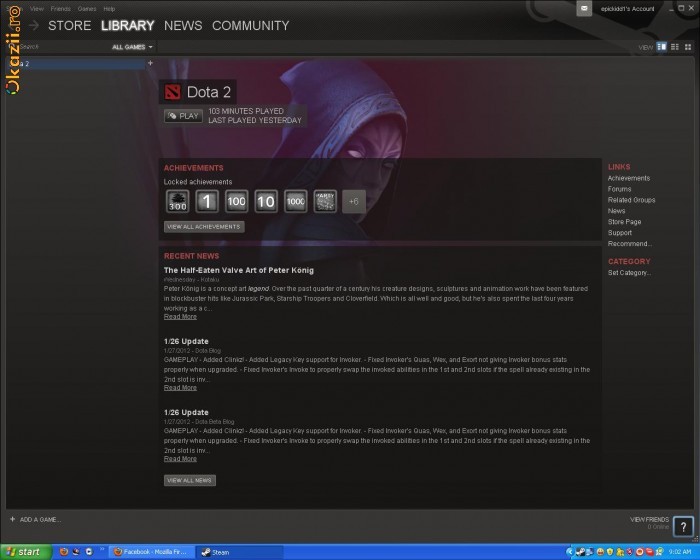Read More on Dota Blog 1/26 Update
Image resolution: width=700 pixels, height=560 pixels.
pyautogui.click(x=180, y=388)
